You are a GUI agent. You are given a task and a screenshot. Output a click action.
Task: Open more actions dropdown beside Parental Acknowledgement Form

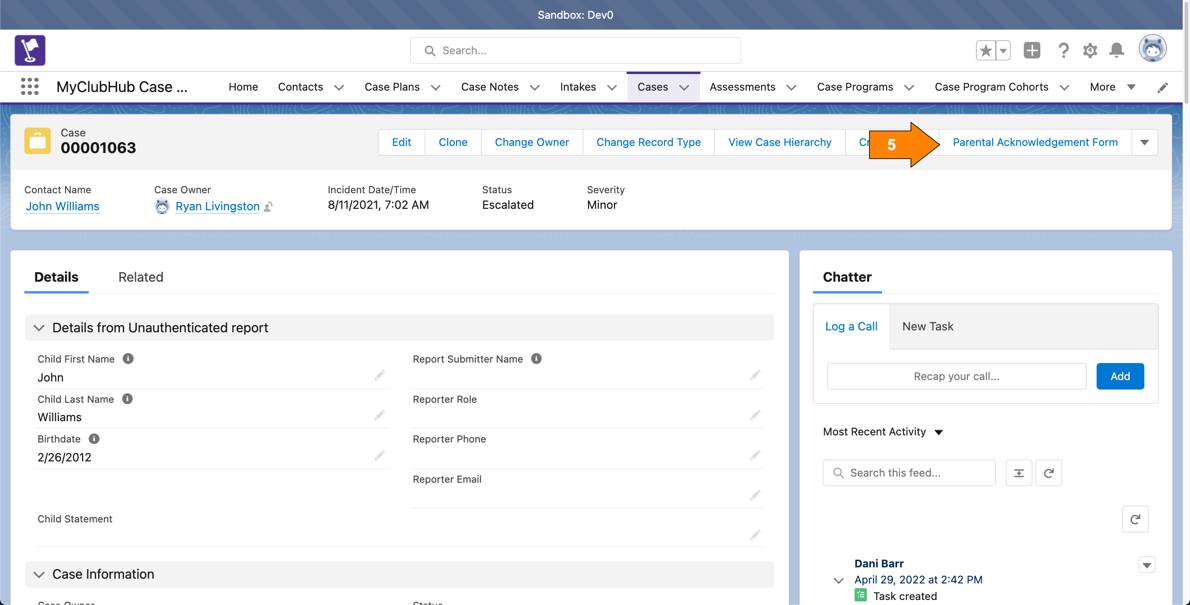[x=1145, y=142]
